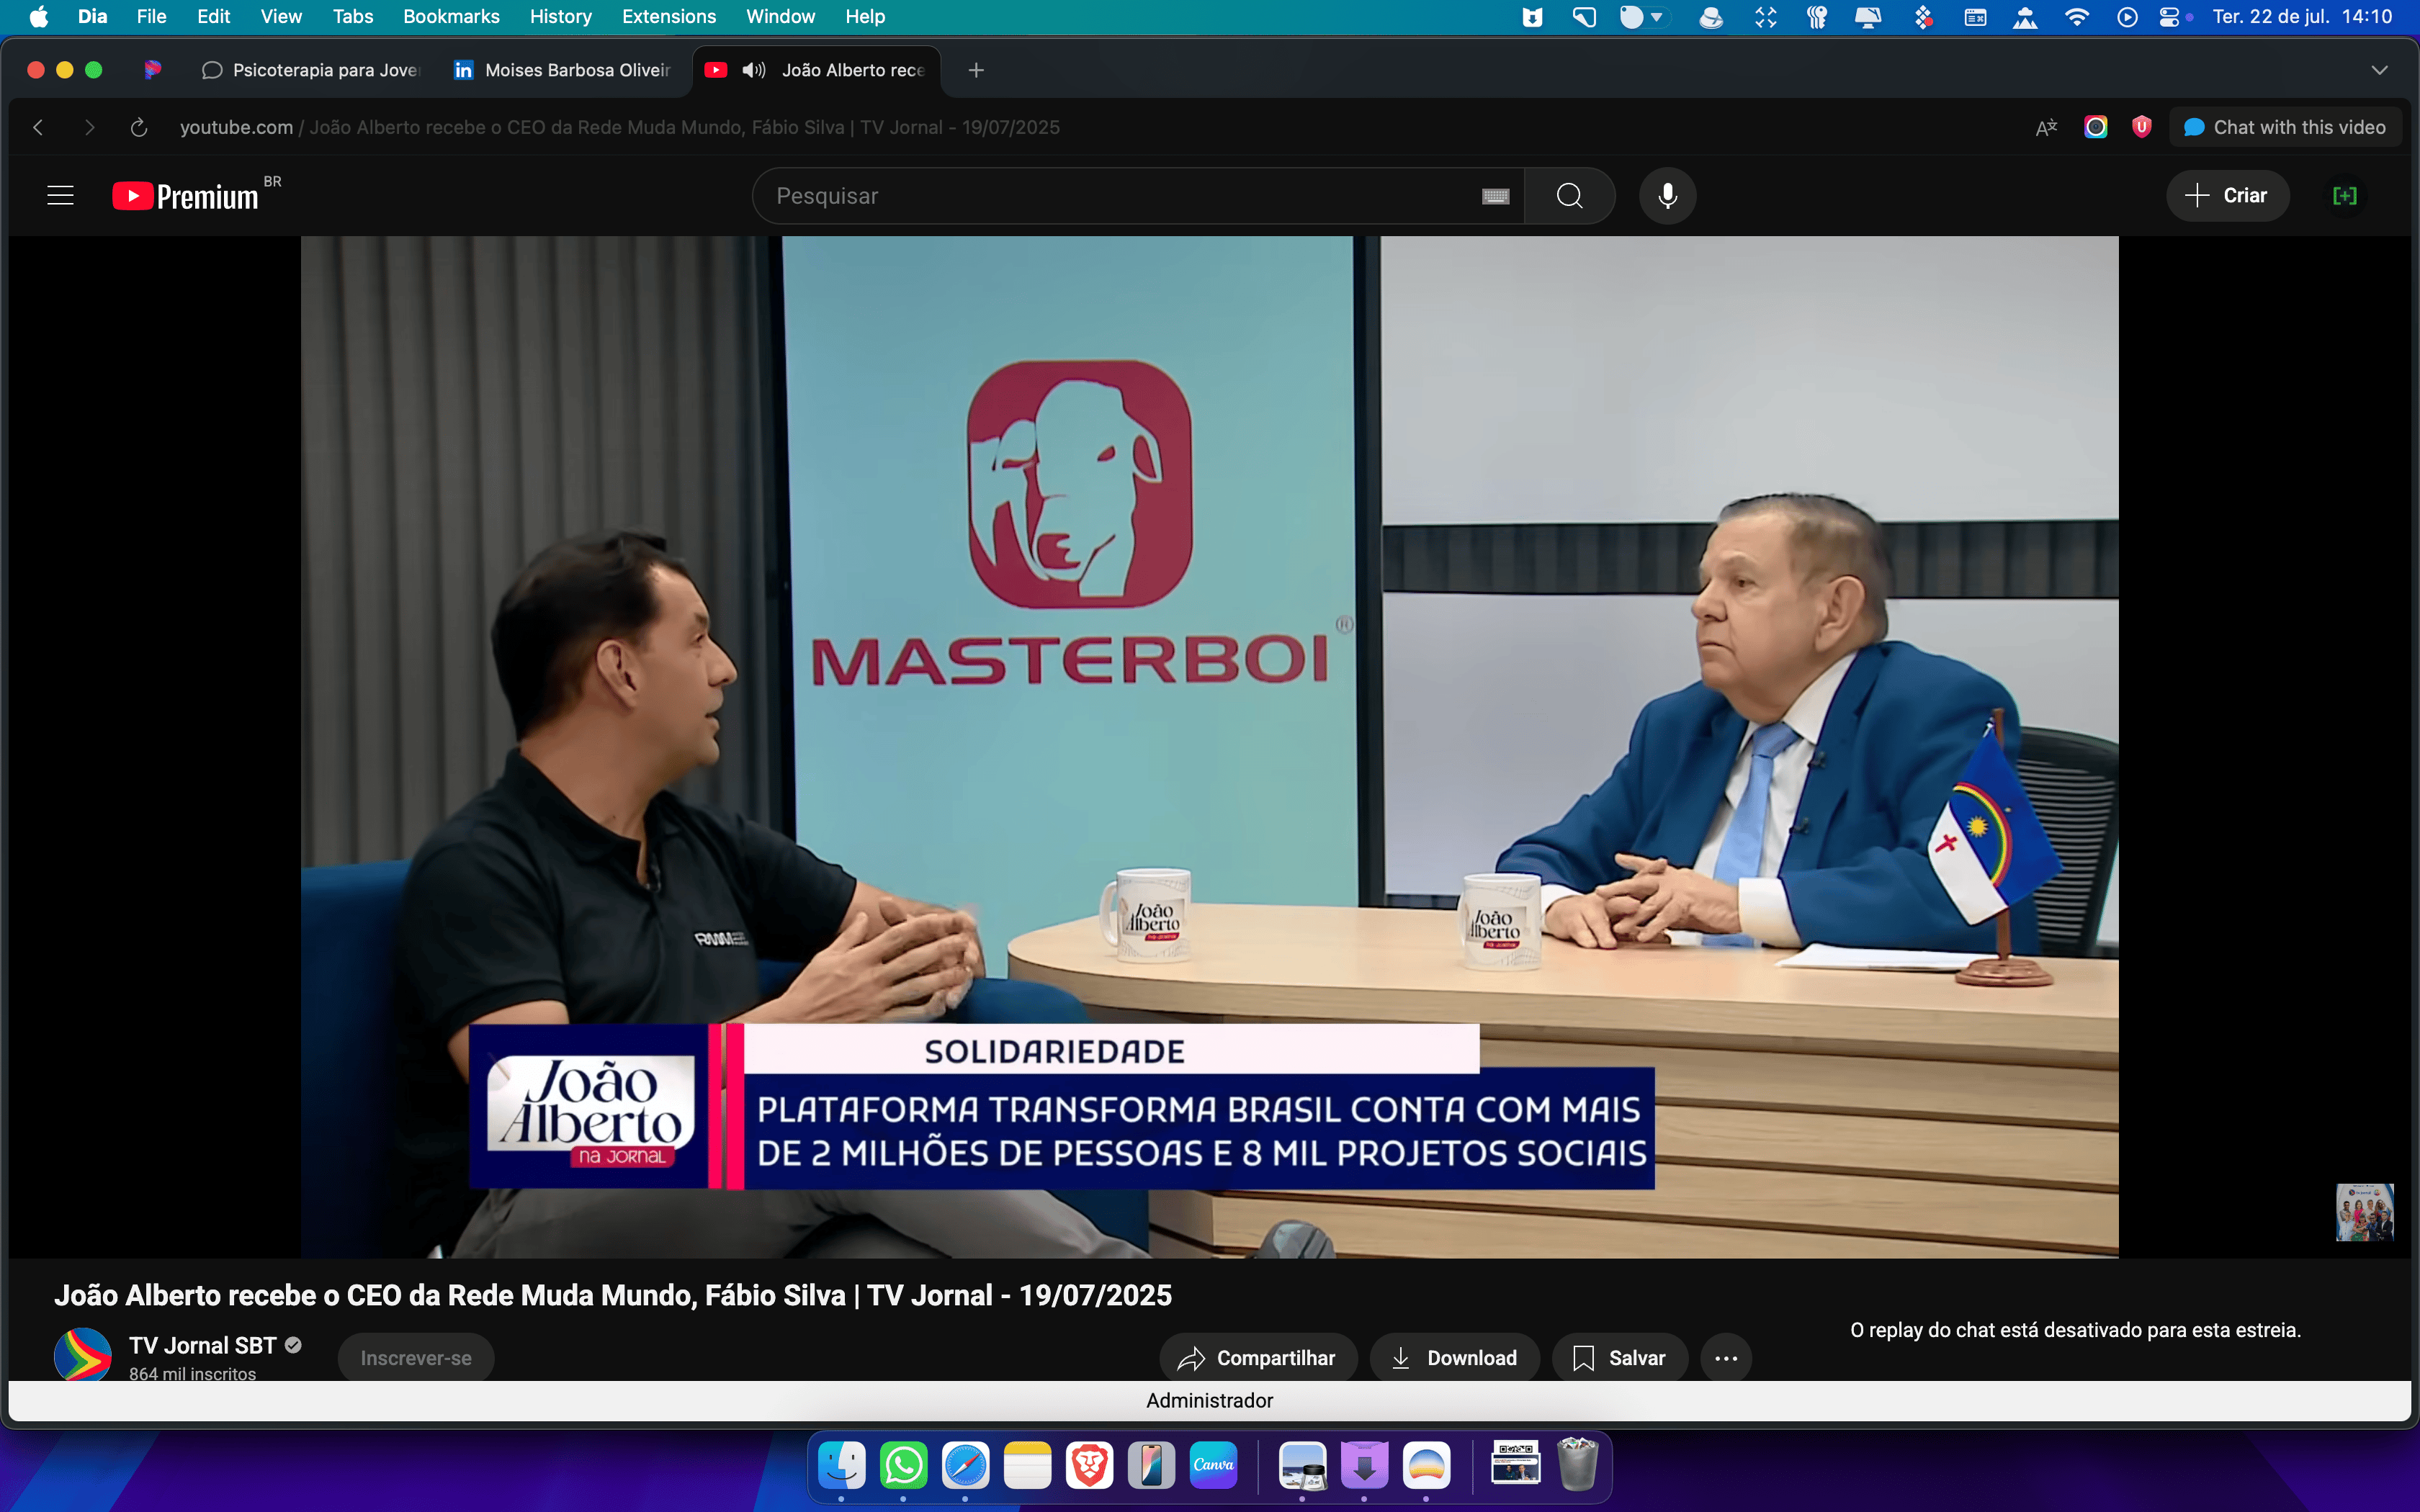Image resolution: width=2420 pixels, height=1512 pixels.
Task: Open the Criar create dropdown
Action: (2227, 196)
